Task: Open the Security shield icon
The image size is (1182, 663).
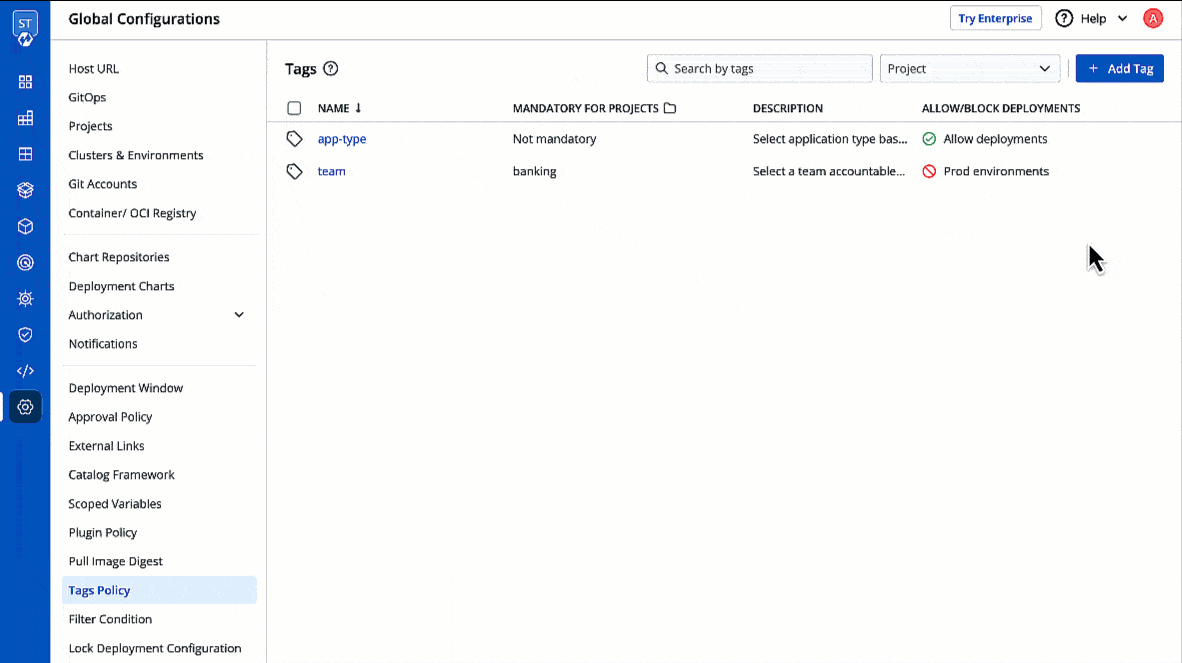Action: click(25, 334)
